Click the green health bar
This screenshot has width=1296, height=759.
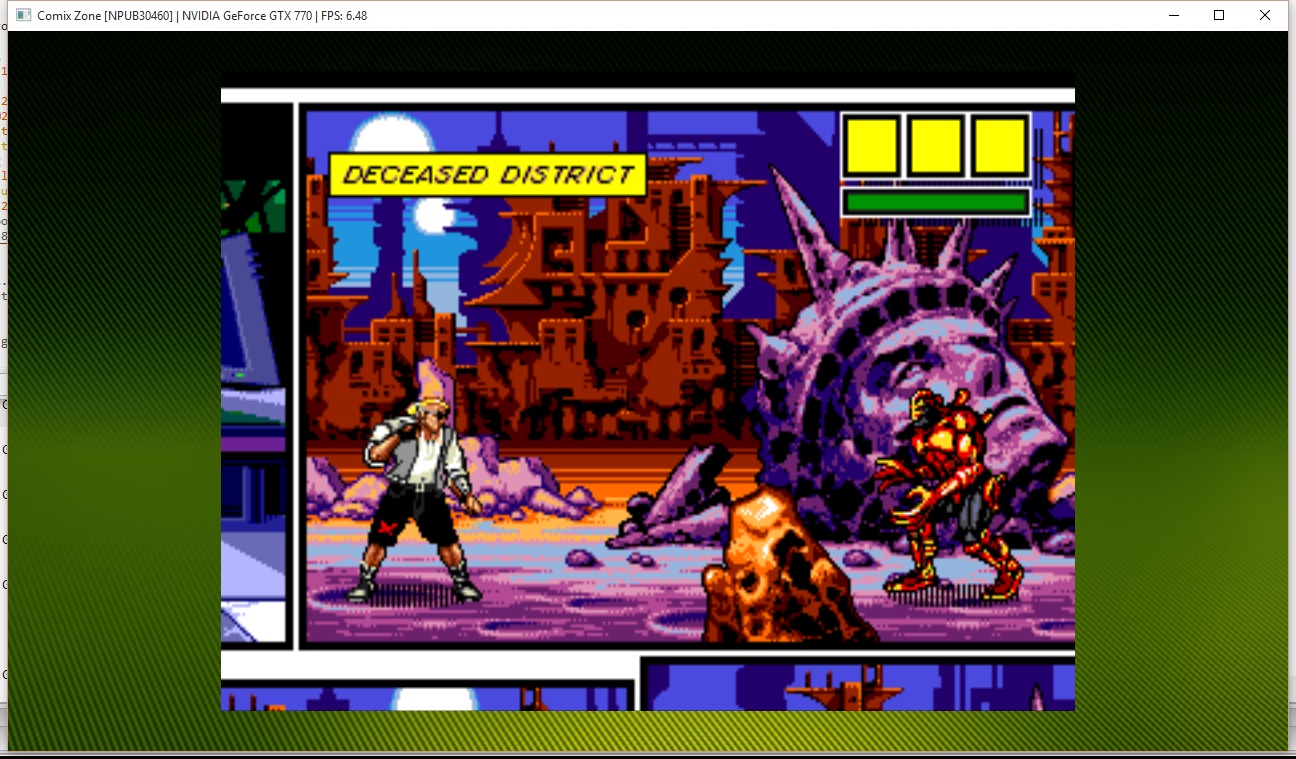tap(936, 202)
